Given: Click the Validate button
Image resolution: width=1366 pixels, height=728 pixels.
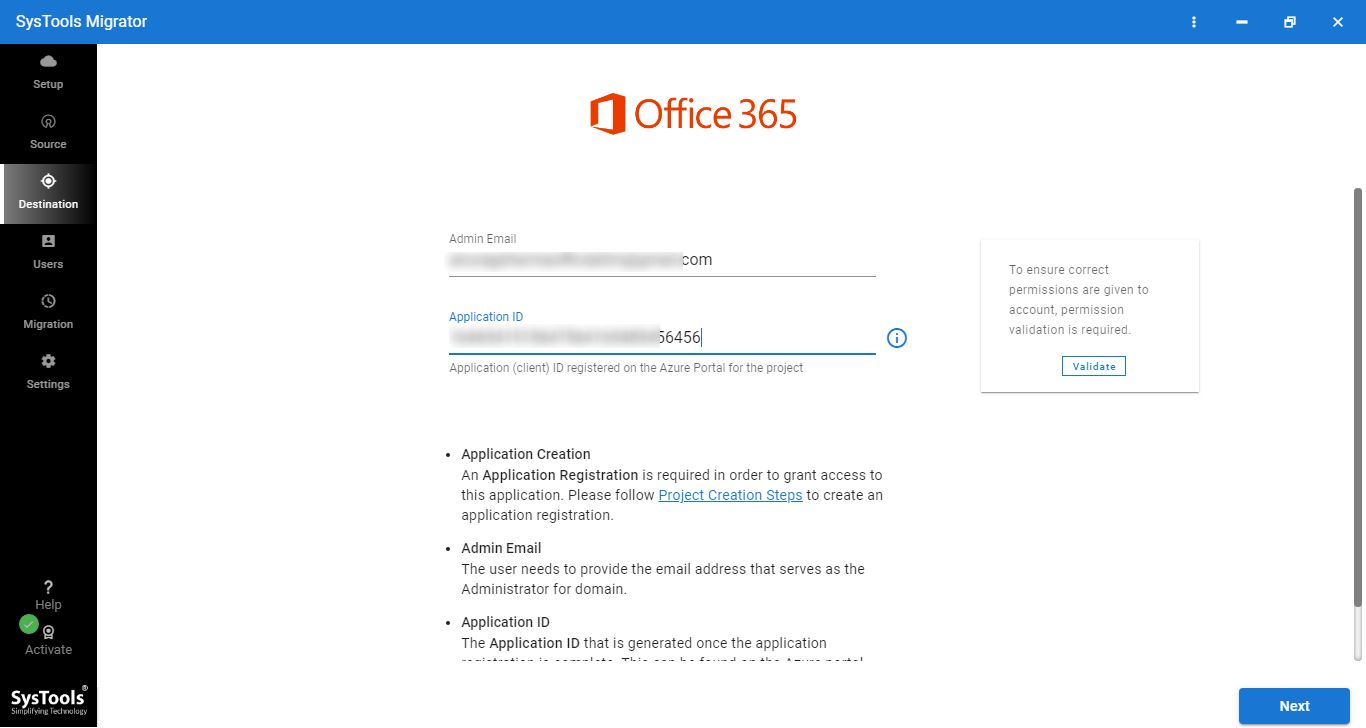Looking at the screenshot, I should click(x=1094, y=366).
